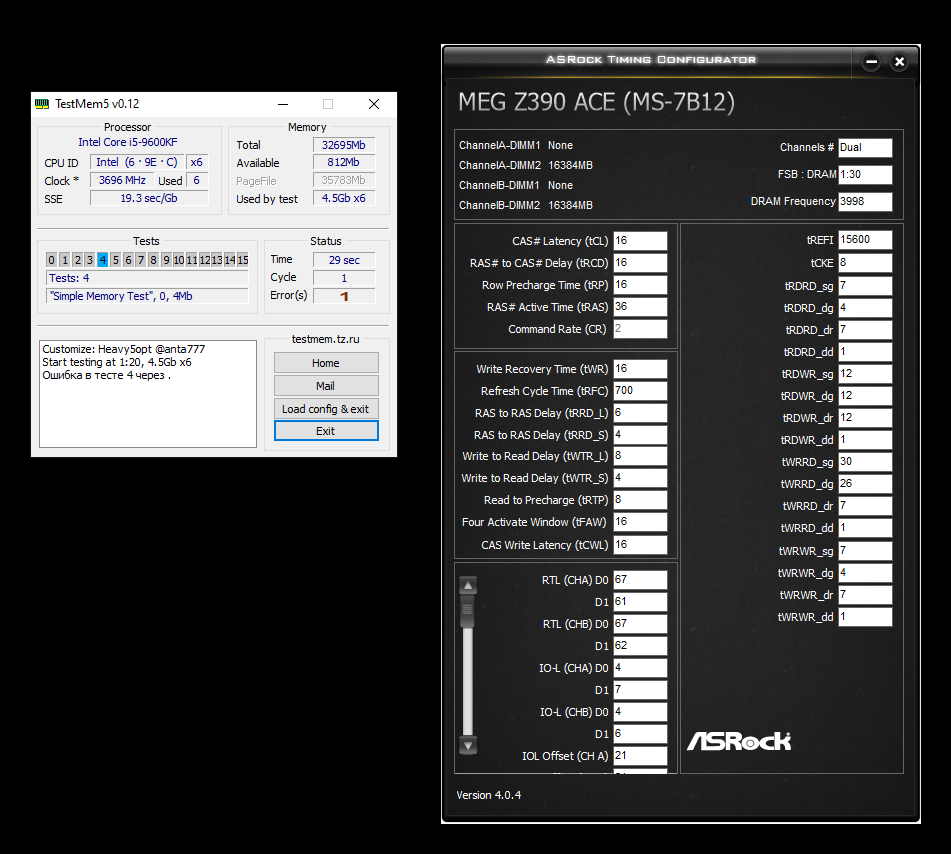Minimize the ASRock Timing Configurator window
Image resolution: width=951 pixels, height=854 pixels.
(x=872, y=61)
